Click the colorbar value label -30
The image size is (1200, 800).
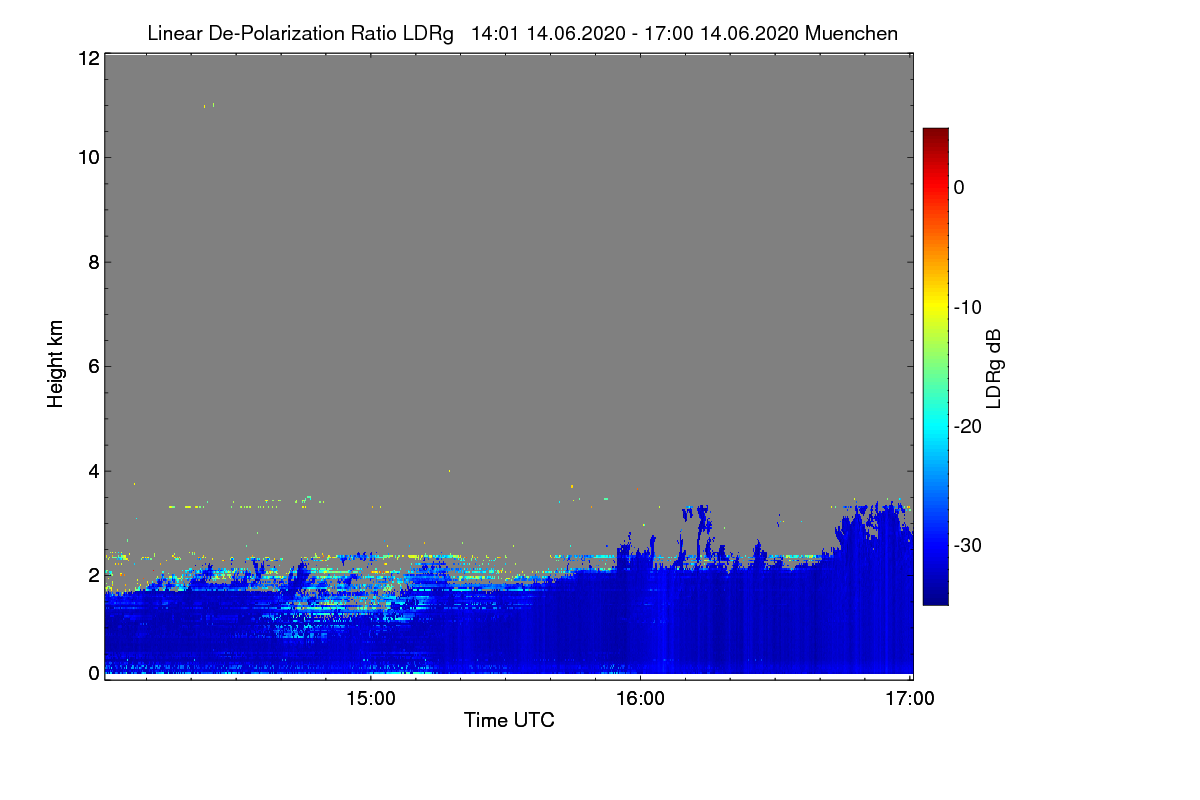968,546
